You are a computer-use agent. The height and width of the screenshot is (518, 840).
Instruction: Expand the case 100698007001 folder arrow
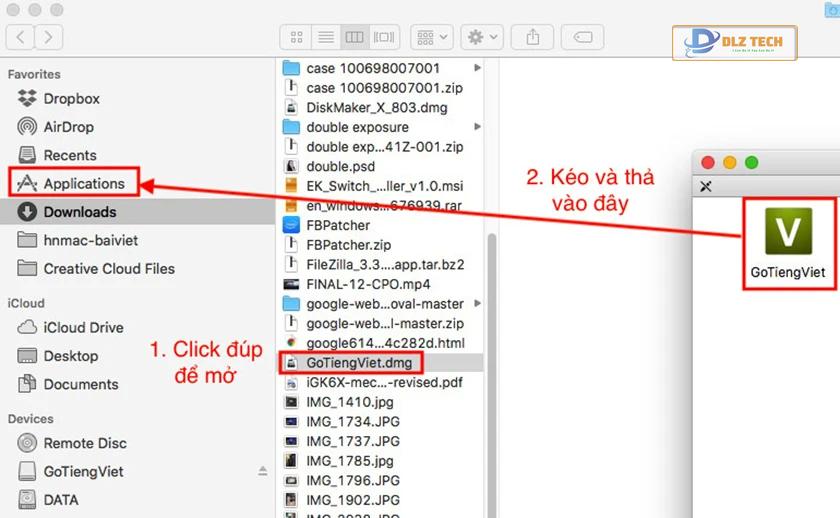click(x=477, y=67)
